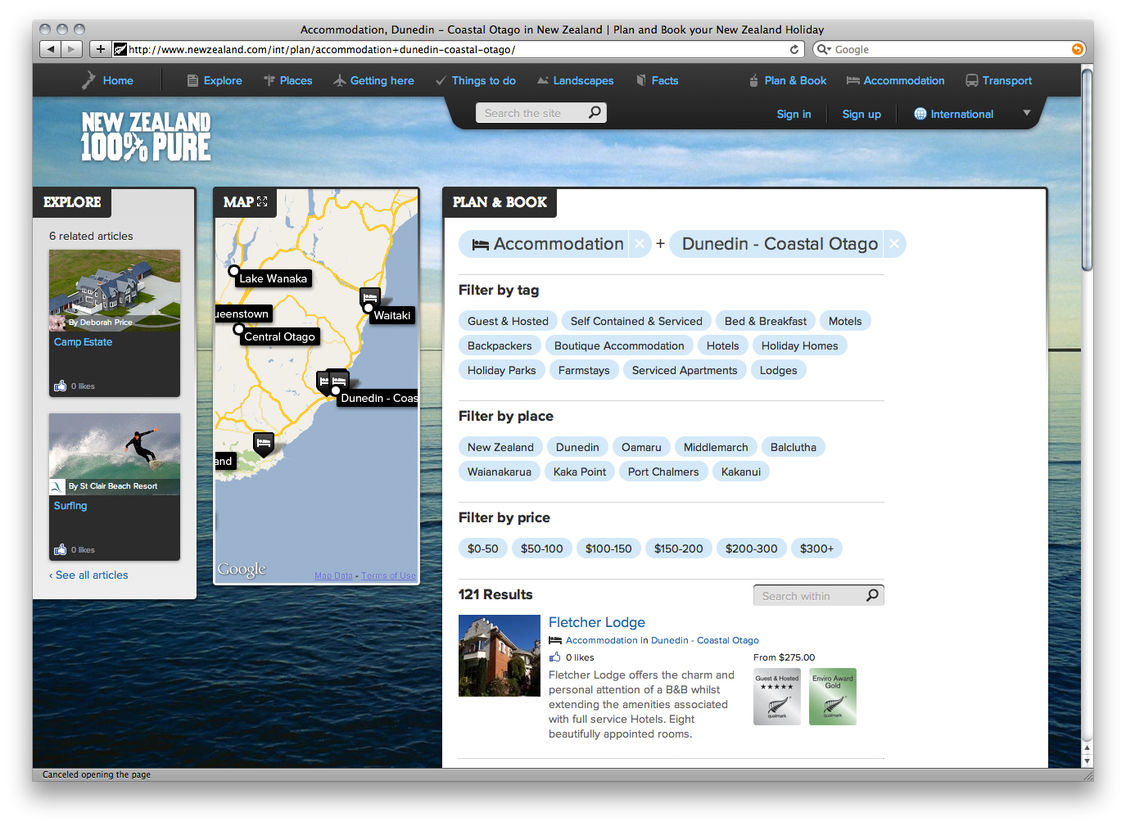1126x826 pixels.
Task: Click the browser reload icon in address bar
Action: [795, 49]
